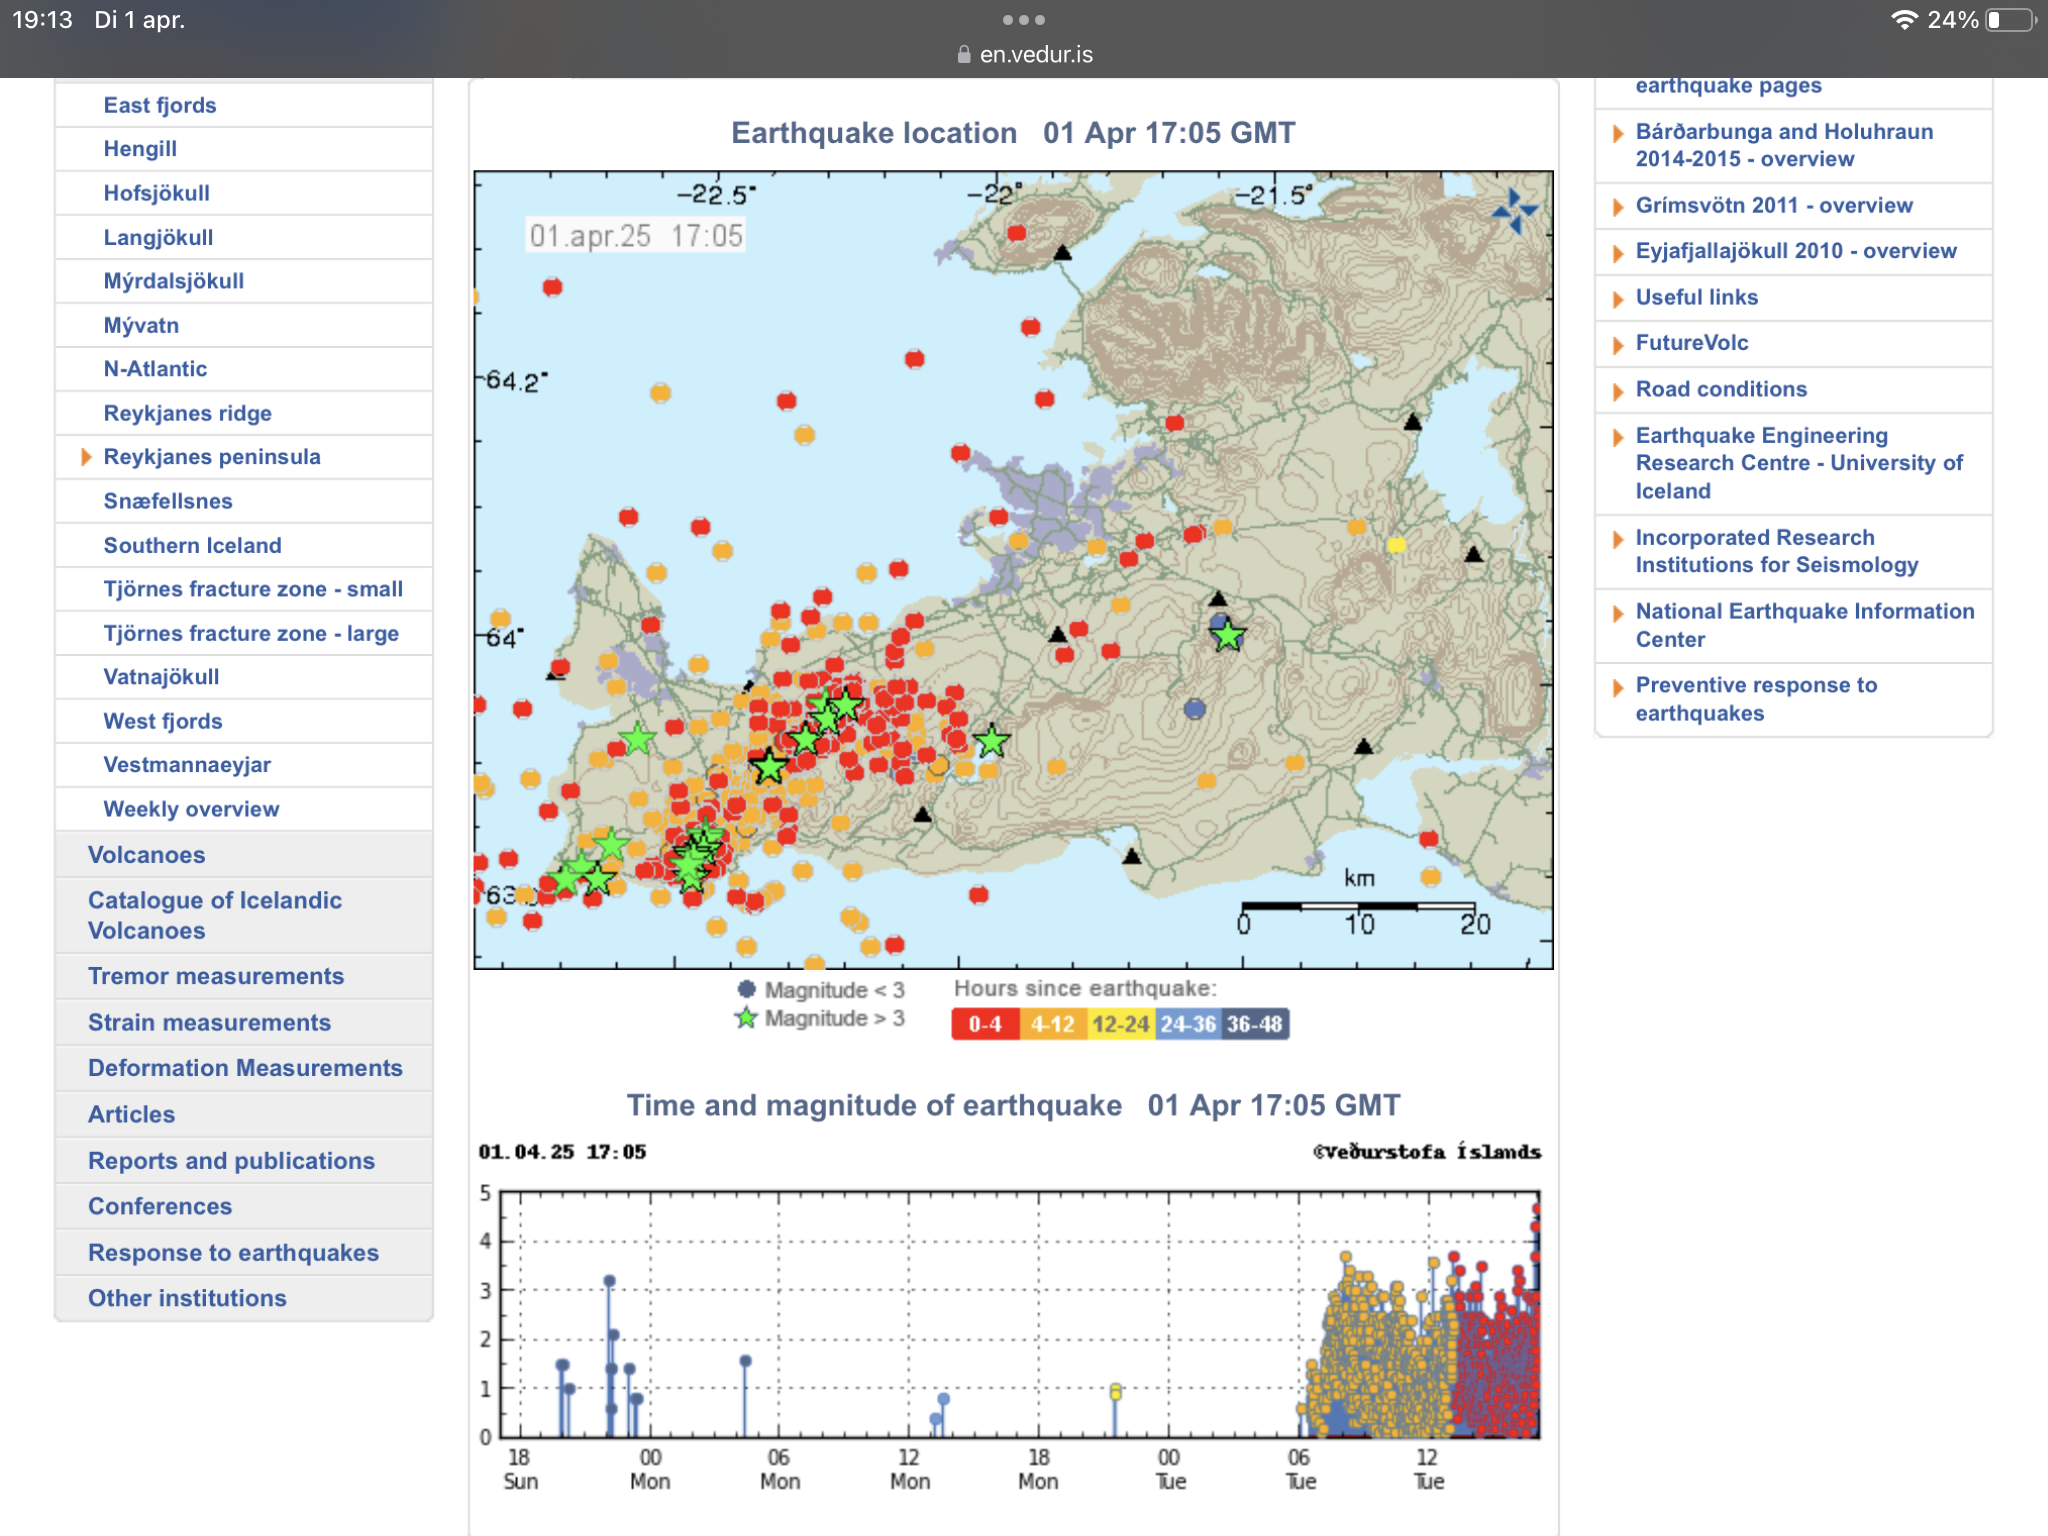Click the green star magnitude legend symbol
The image size is (2048, 1536).
(745, 1018)
